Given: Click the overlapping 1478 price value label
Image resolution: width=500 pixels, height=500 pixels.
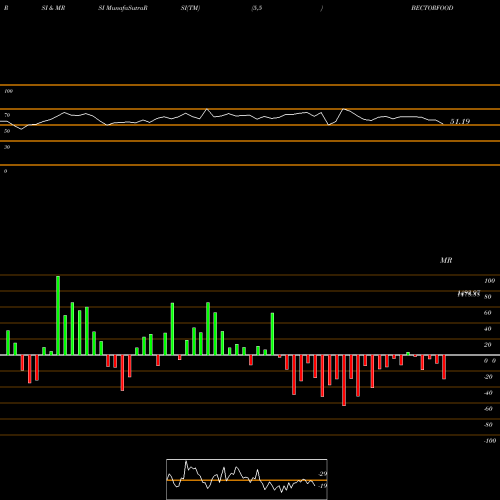Looking at the screenshot, I should (x=469, y=294).
